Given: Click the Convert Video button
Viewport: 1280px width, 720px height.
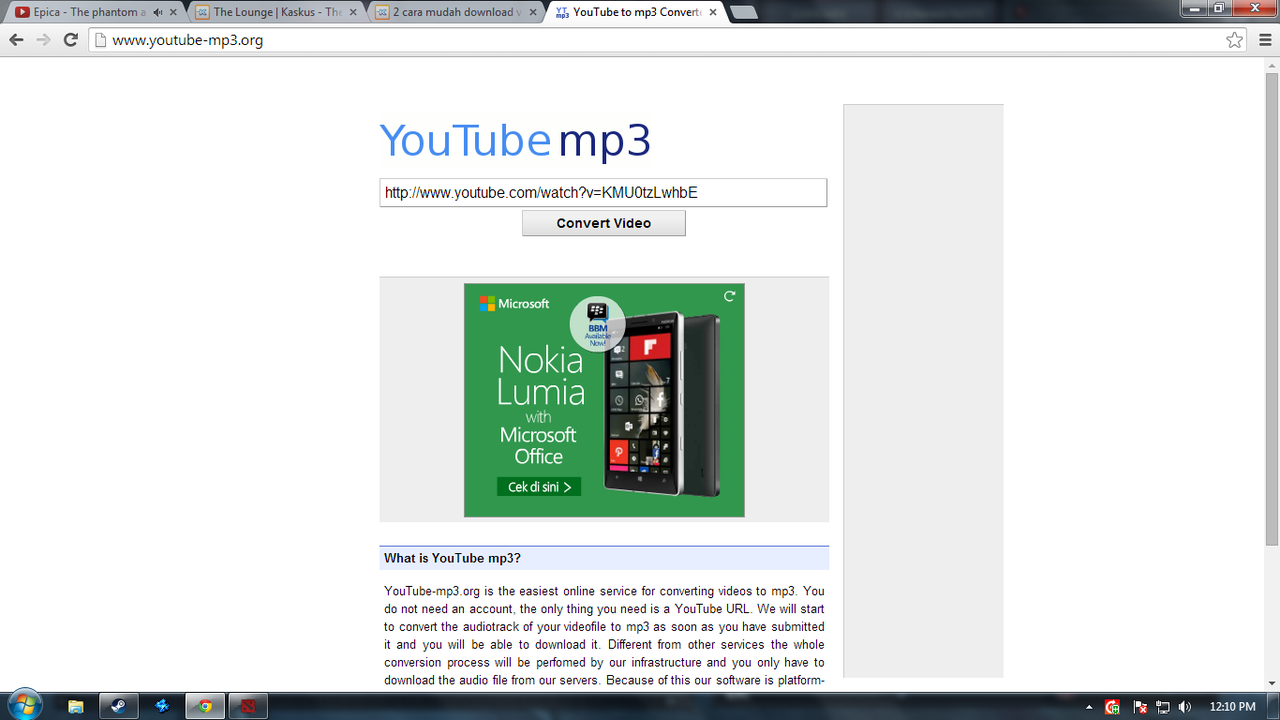Looking at the screenshot, I should [x=604, y=223].
